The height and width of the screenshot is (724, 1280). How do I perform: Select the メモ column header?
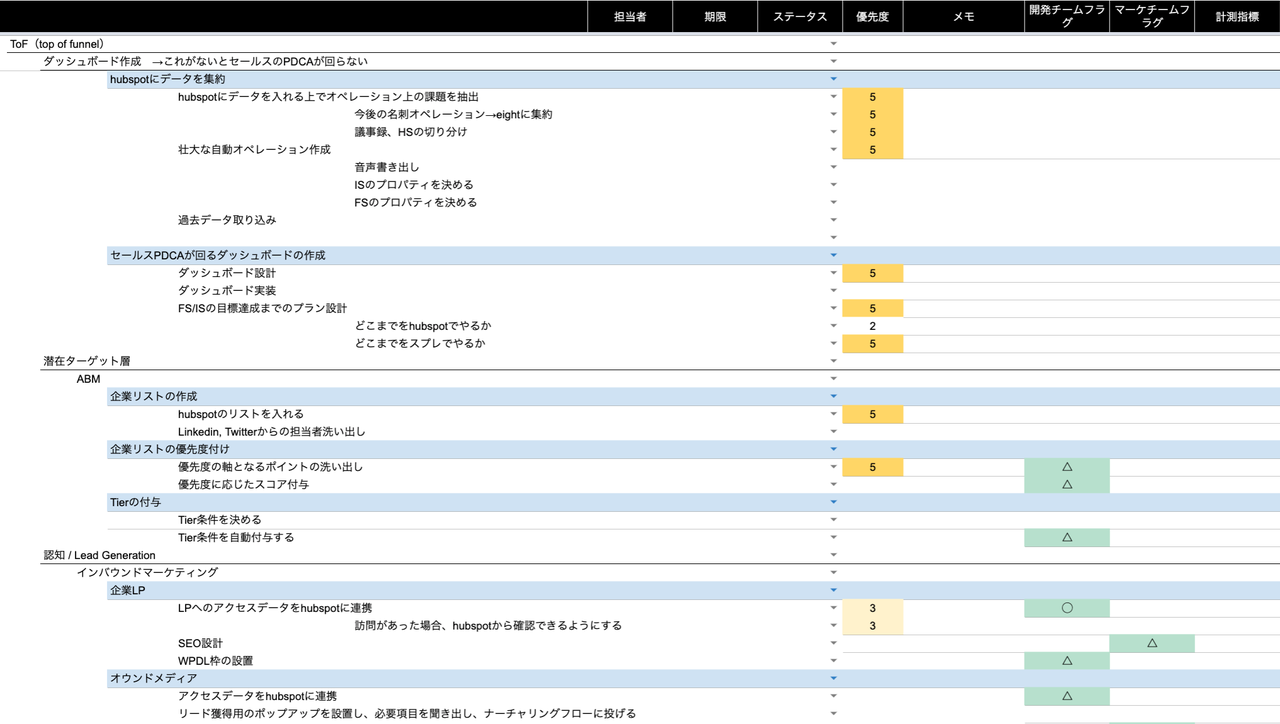[964, 17]
